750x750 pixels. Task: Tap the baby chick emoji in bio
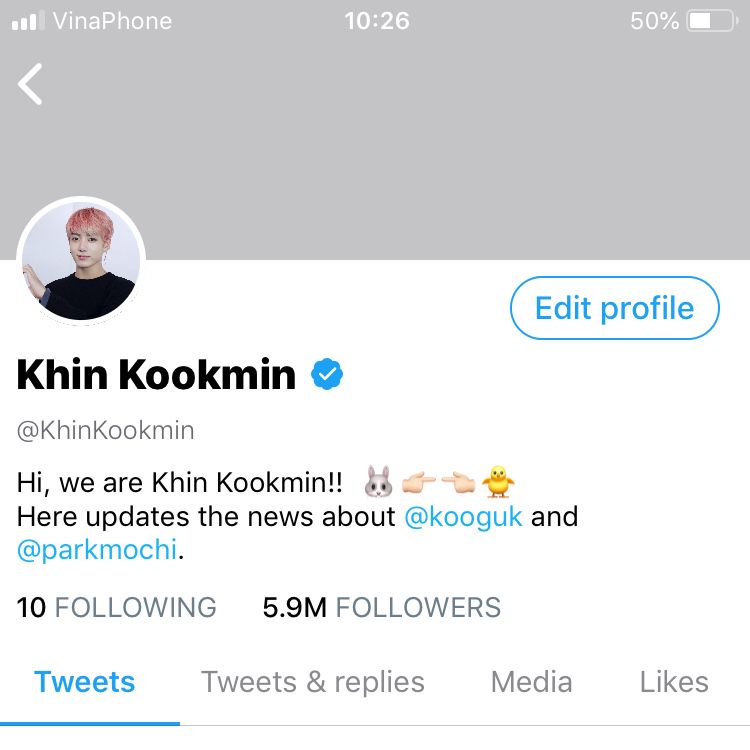coord(498,481)
